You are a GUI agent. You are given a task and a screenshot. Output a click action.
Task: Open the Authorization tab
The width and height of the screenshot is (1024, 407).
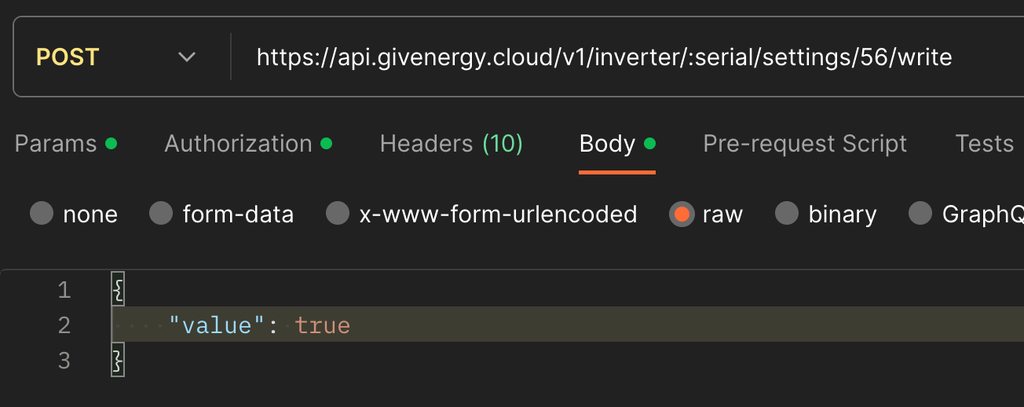(x=238, y=144)
